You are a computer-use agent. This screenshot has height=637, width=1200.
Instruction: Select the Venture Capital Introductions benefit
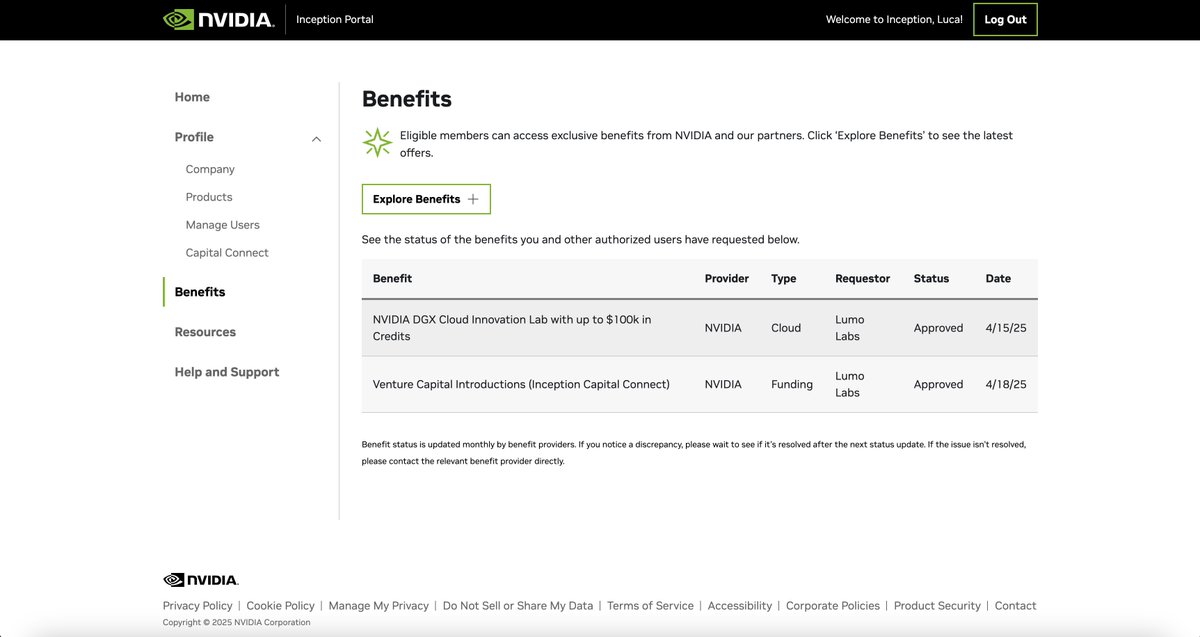521,384
